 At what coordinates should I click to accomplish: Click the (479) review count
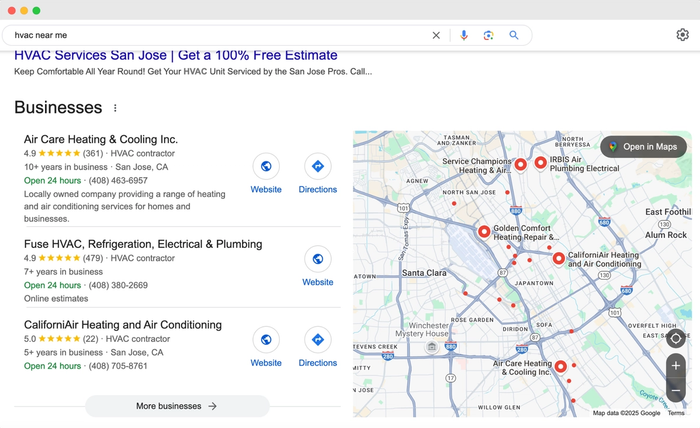pos(93,258)
